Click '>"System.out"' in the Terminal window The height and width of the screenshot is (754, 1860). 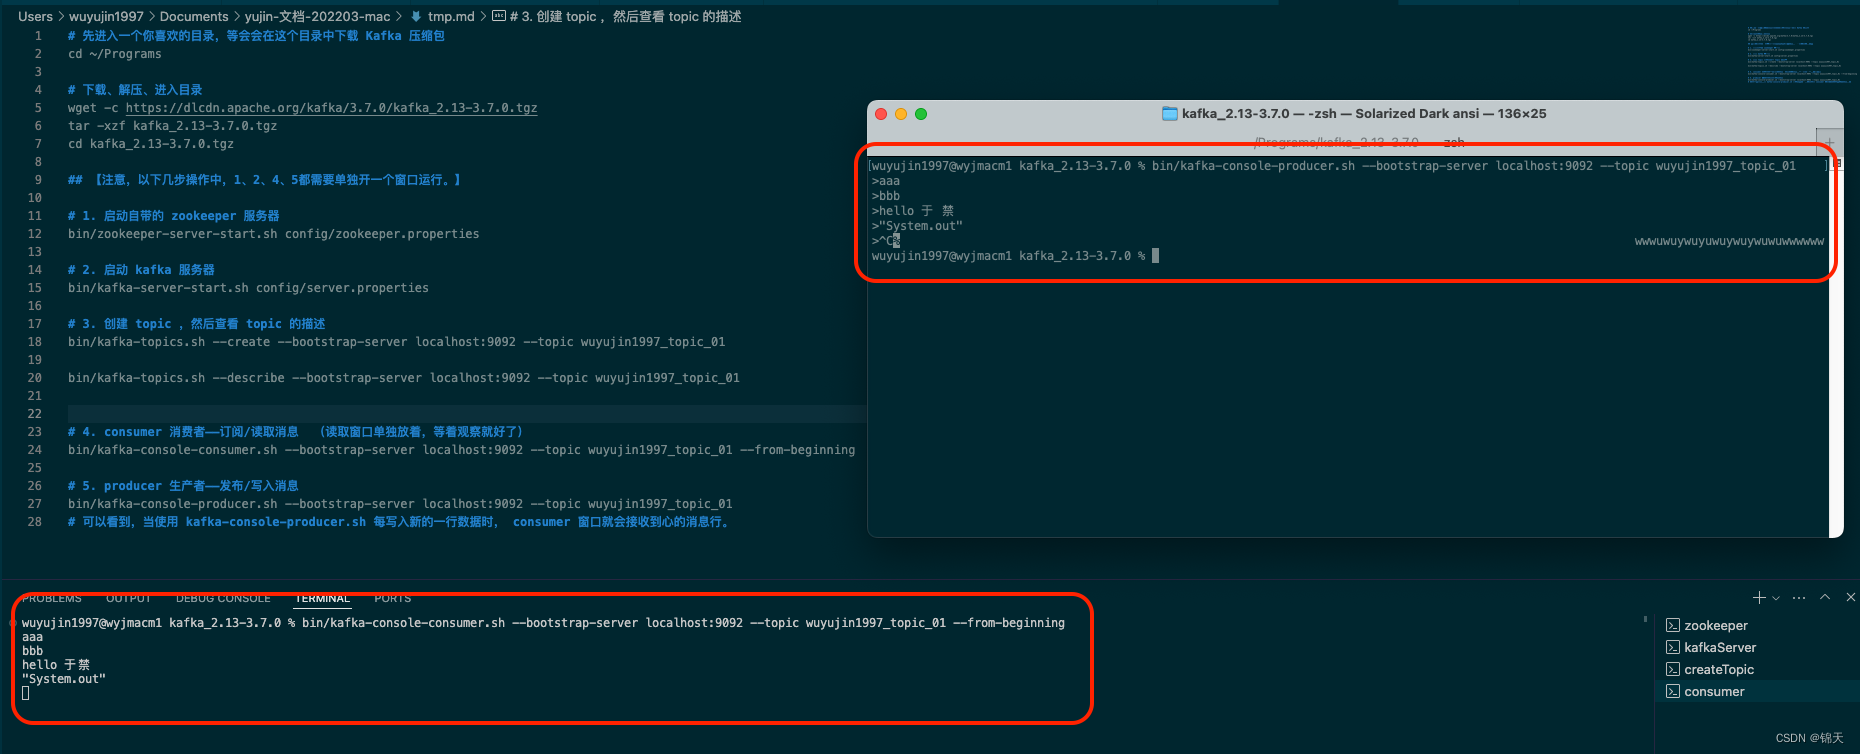click(917, 226)
